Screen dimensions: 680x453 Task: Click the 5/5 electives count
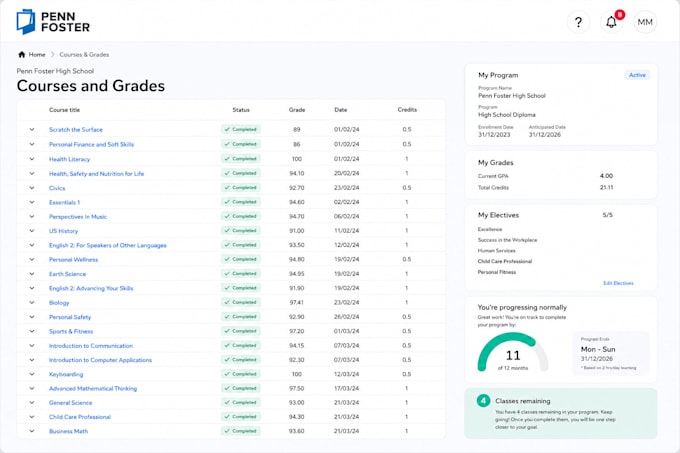[x=608, y=215]
